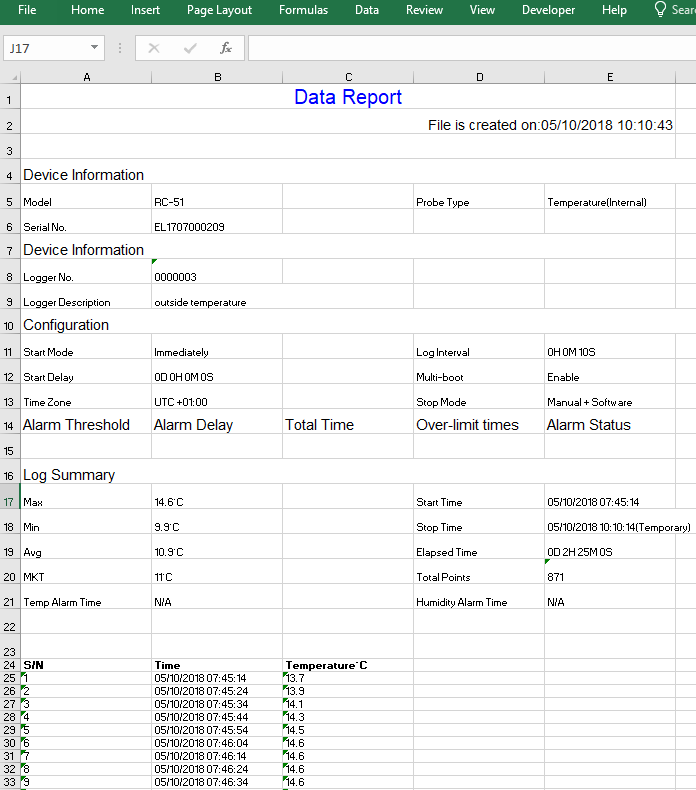Select row 1 header
Image resolution: width=696 pixels, height=790 pixels.
click(9, 97)
